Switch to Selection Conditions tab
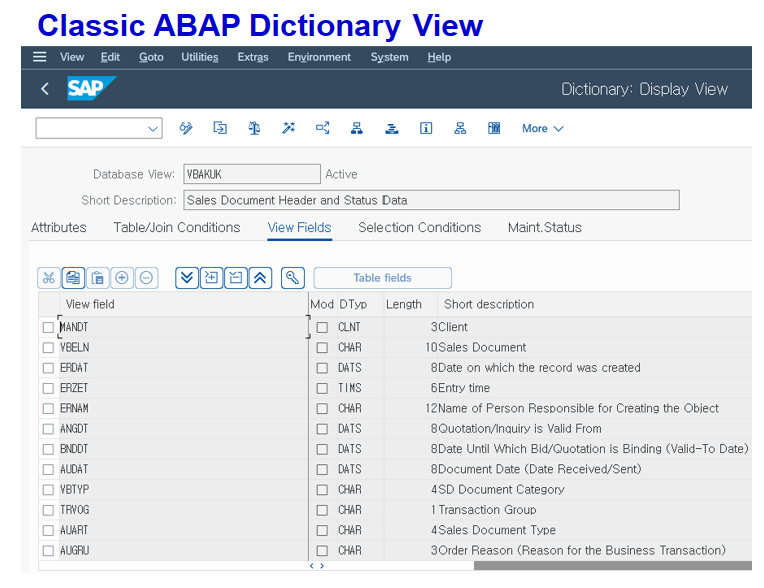This screenshot has height=588, width=764. click(x=420, y=228)
